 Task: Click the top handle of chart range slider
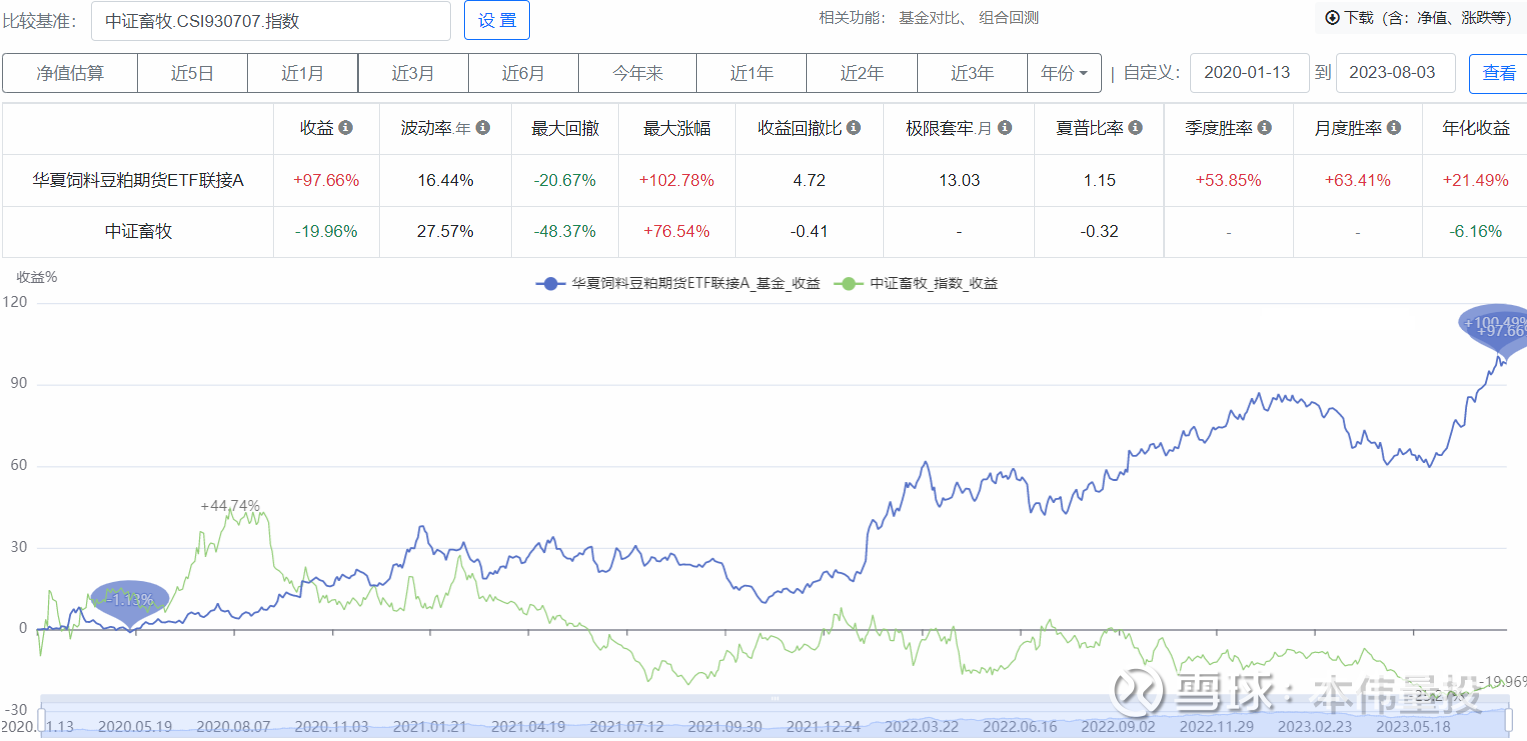point(774,697)
